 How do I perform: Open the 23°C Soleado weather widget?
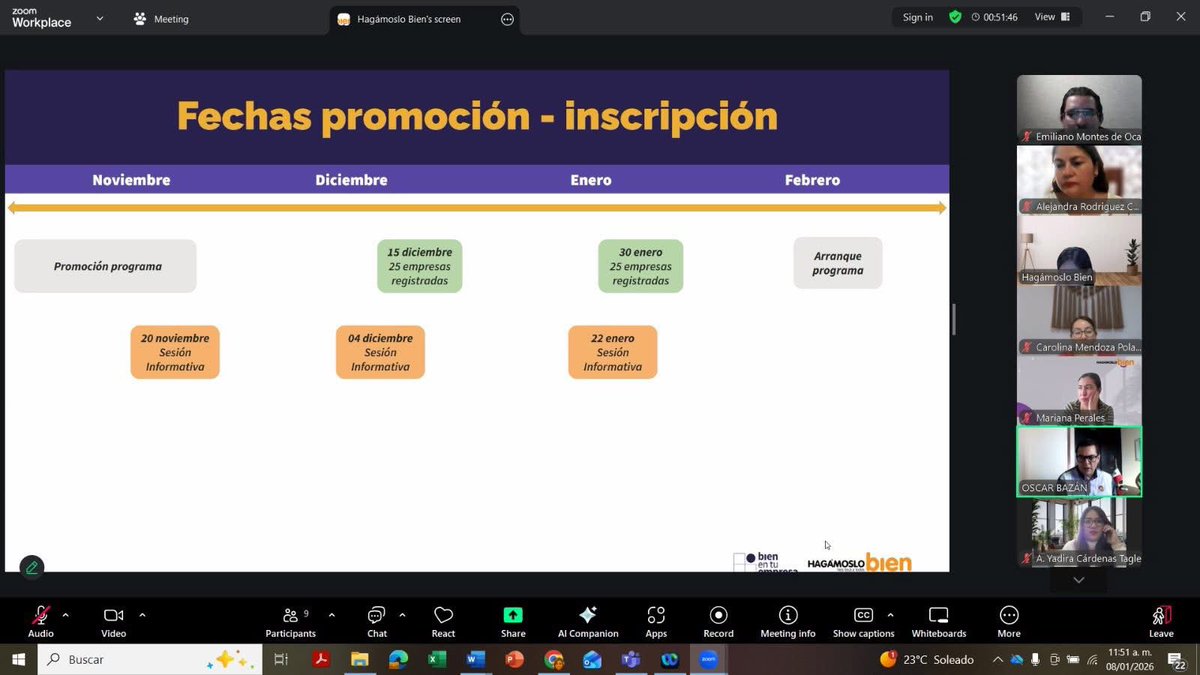point(927,659)
